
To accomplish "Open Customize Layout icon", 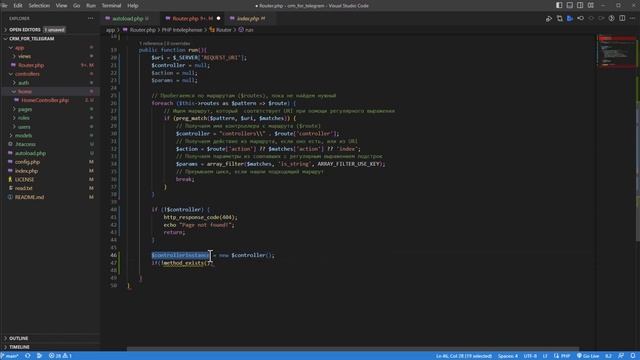I will tap(591, 6).
